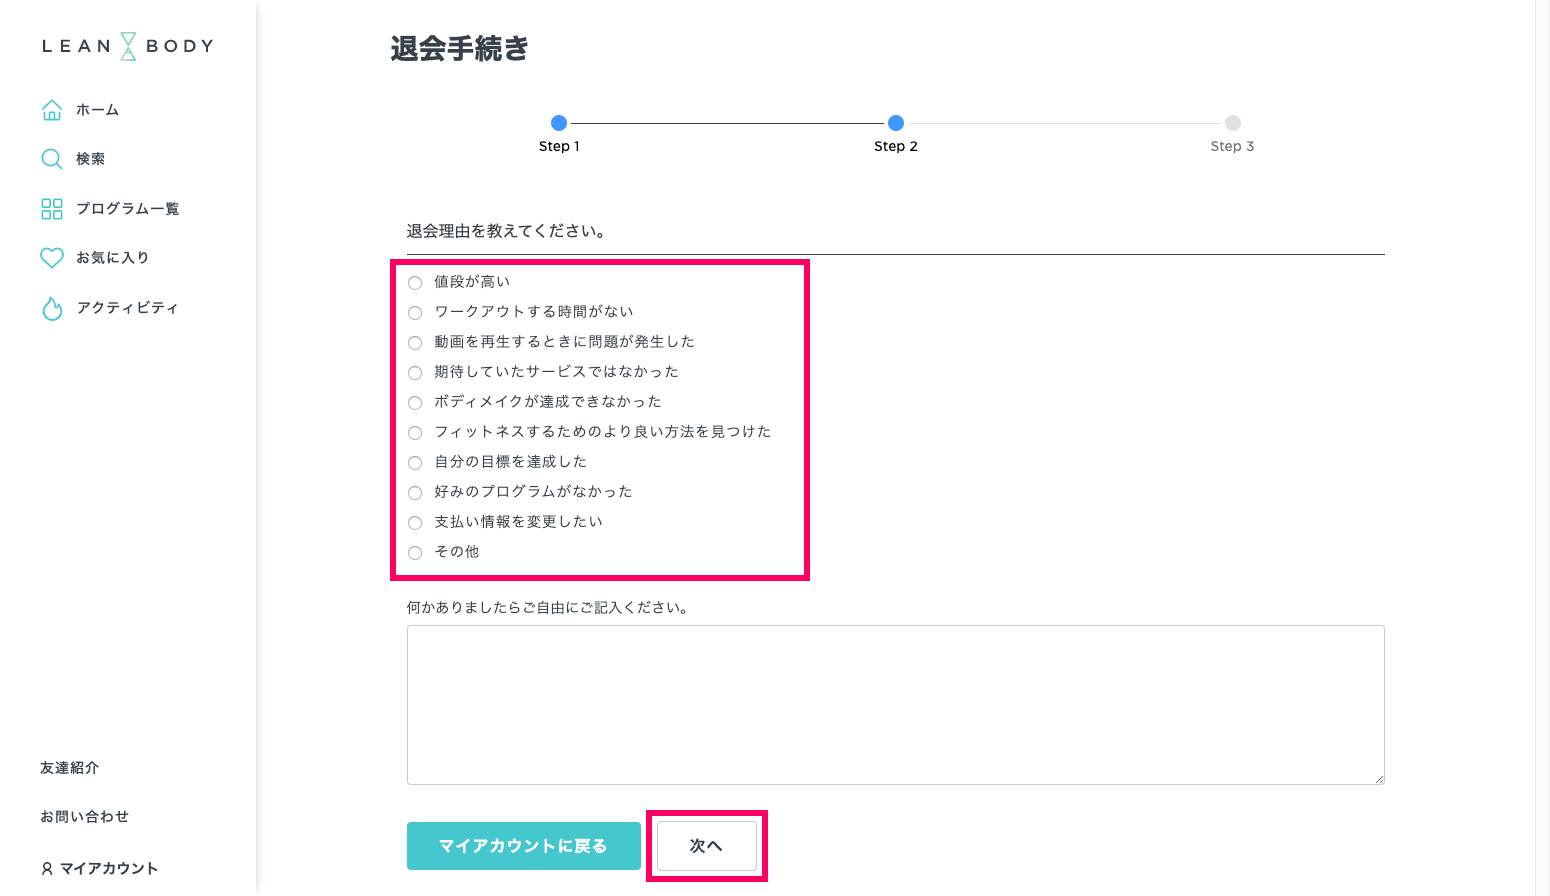Click the activity flame icon
1550x896 pixels.
tap(52, 308)
